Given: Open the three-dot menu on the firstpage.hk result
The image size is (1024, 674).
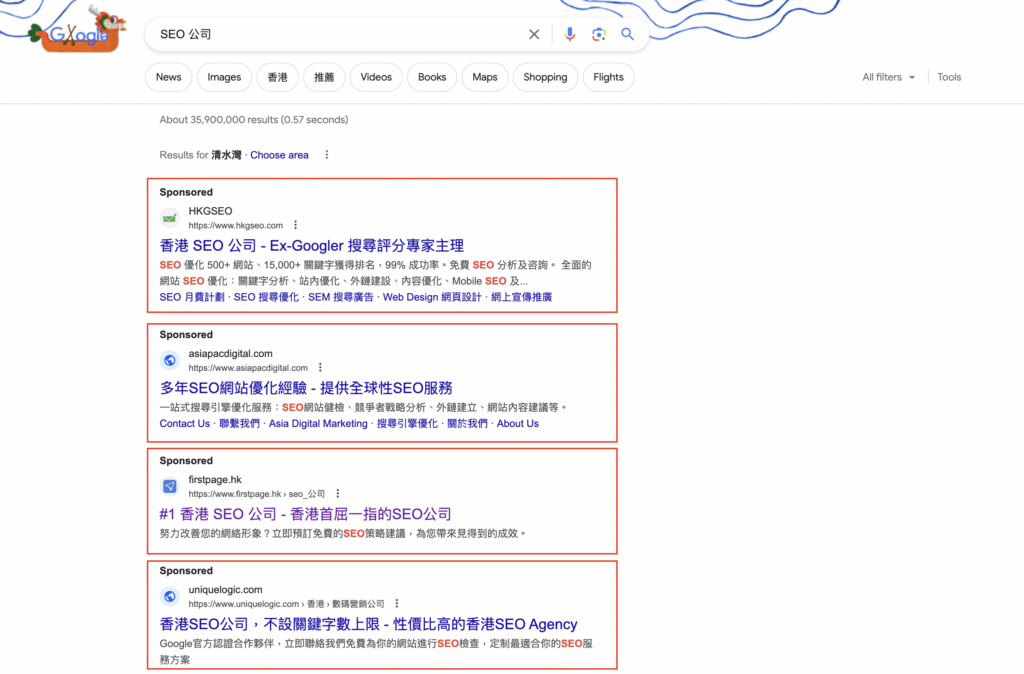Looking at the screenshot, I should point(337,493).
